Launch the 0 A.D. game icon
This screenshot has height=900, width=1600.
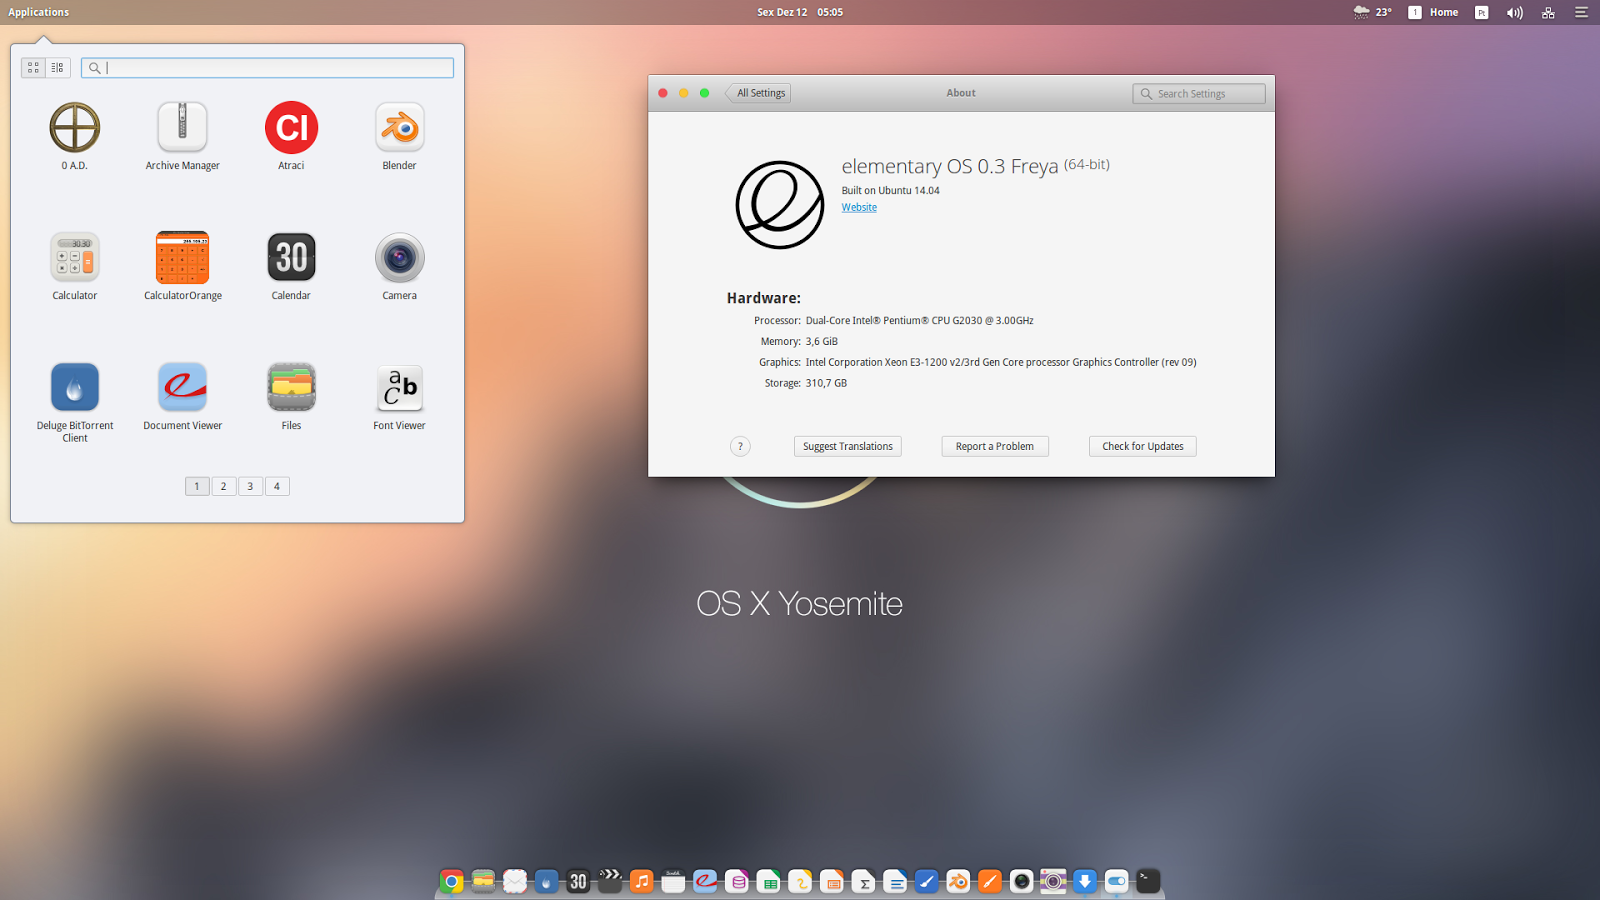pos(75,128)
